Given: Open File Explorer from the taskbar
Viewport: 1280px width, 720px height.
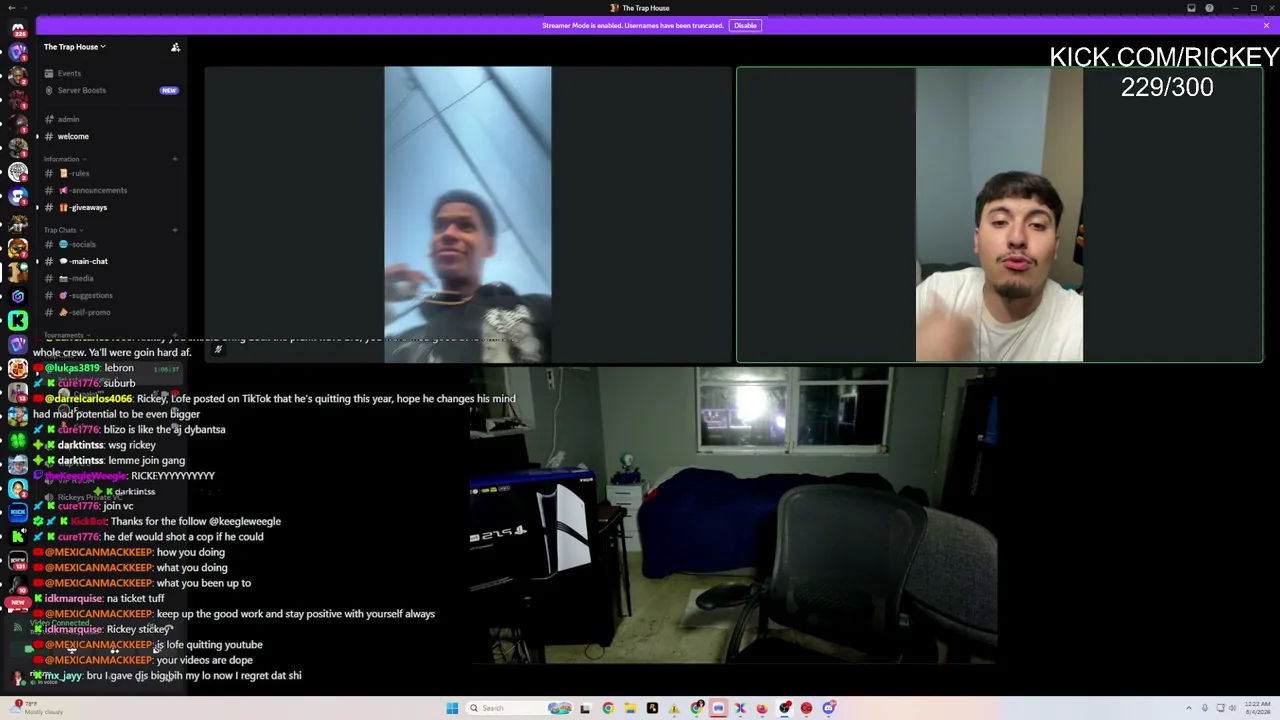Looking at the screenshot, I should 630,708.
